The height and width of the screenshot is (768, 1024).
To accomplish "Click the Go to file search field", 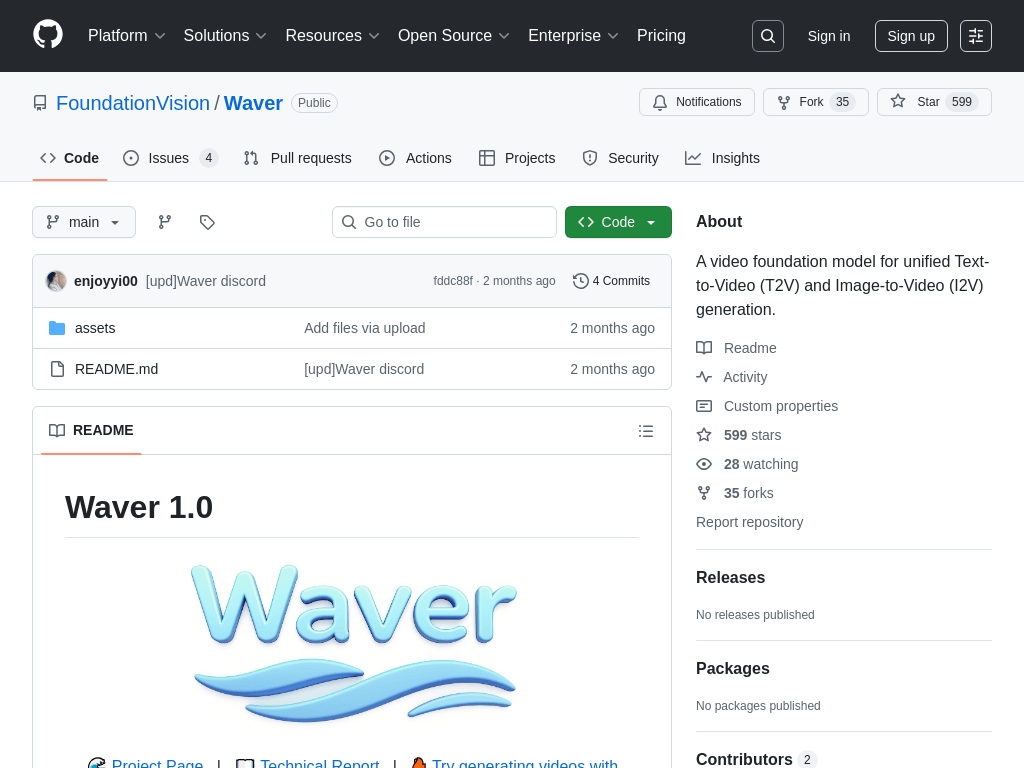I will point(444,222).
